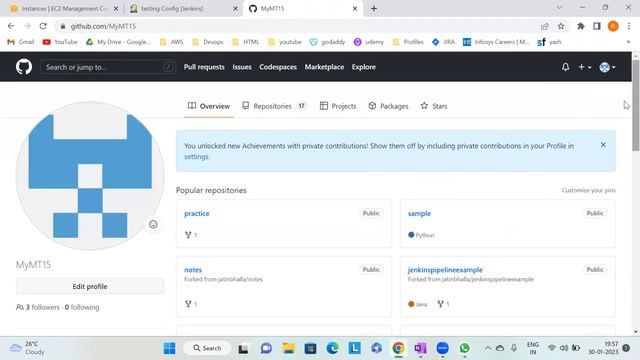Image resolution: width=640 pixels, height=360 pixels.
Task: Open the plus create-new dropdown
Action: (584, 67)
